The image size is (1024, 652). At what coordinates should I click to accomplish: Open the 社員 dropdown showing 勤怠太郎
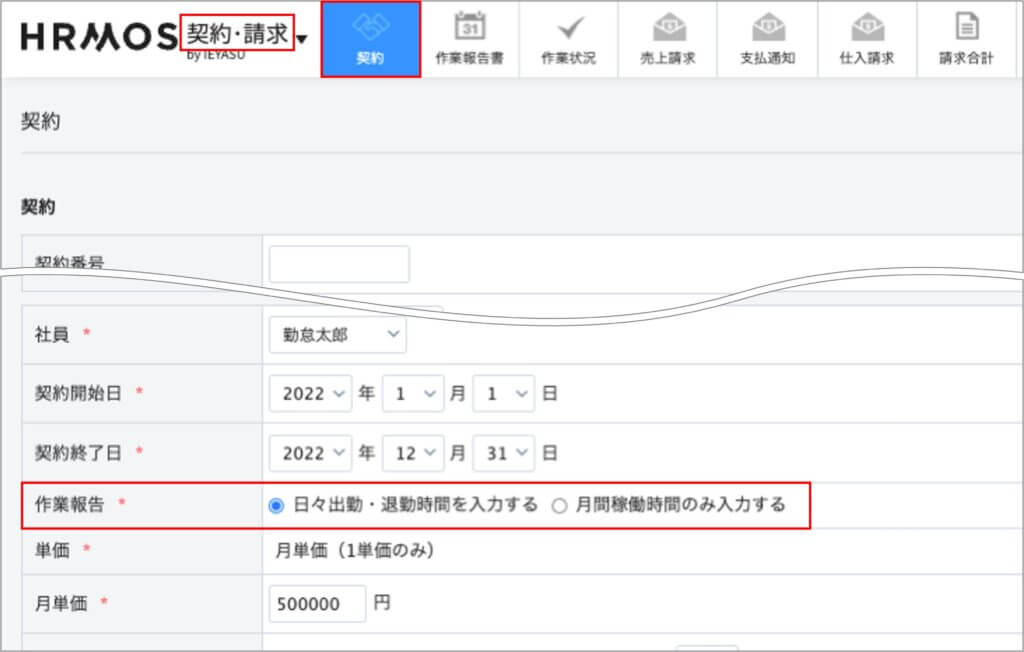(337, 335)
